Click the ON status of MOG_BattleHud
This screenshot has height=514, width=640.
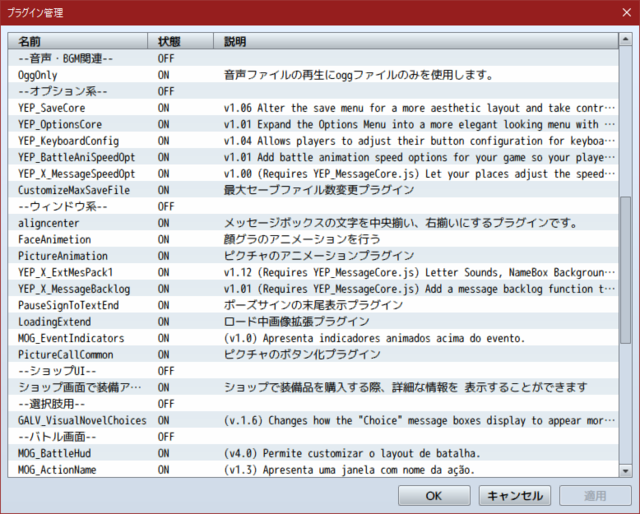pyautogui.click(x=164, y=453)
